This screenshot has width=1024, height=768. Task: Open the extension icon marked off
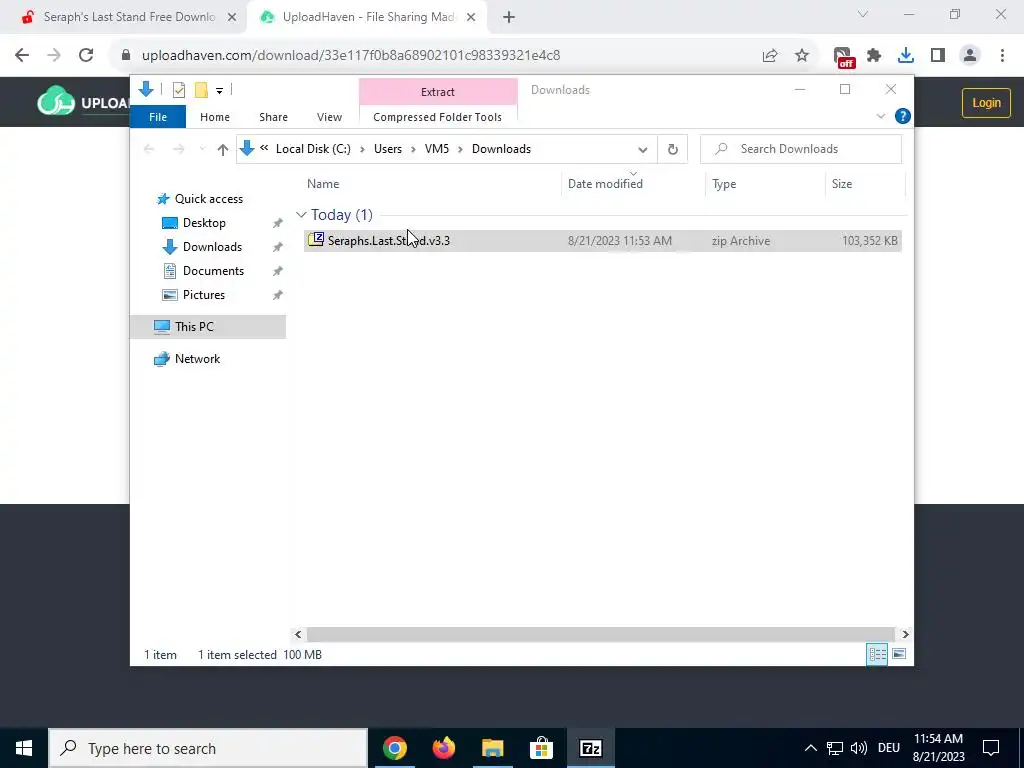843,57
